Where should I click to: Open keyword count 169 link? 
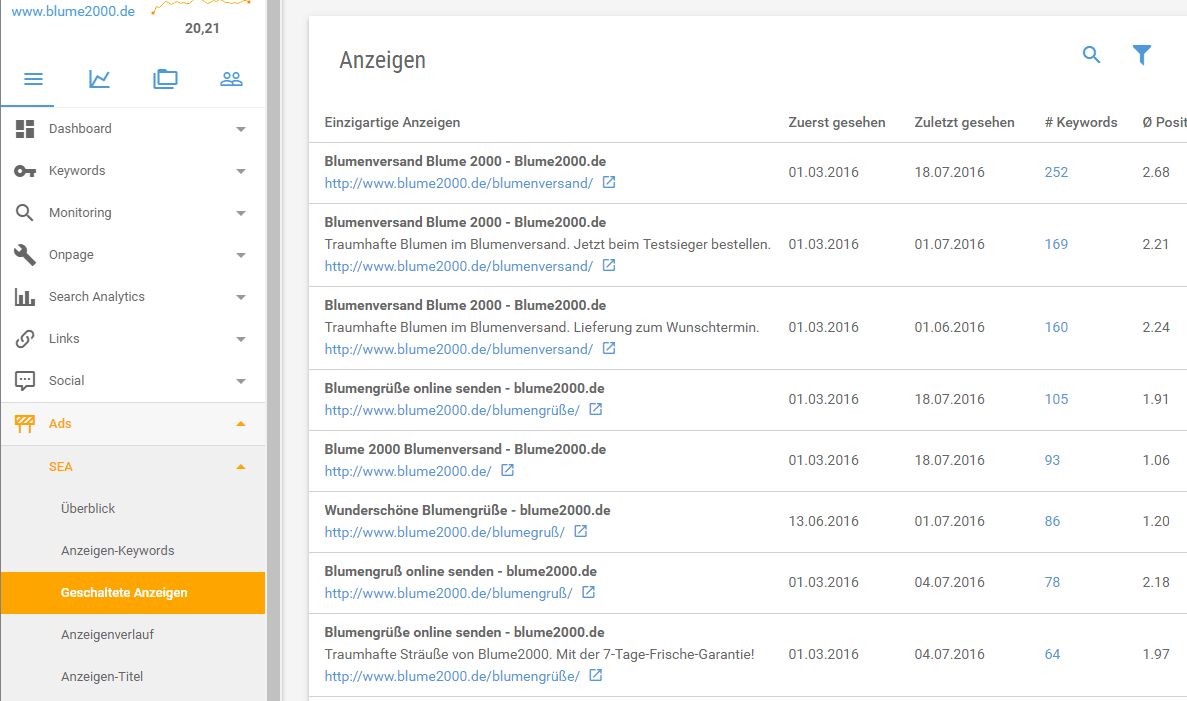(x=1056, y=244)
